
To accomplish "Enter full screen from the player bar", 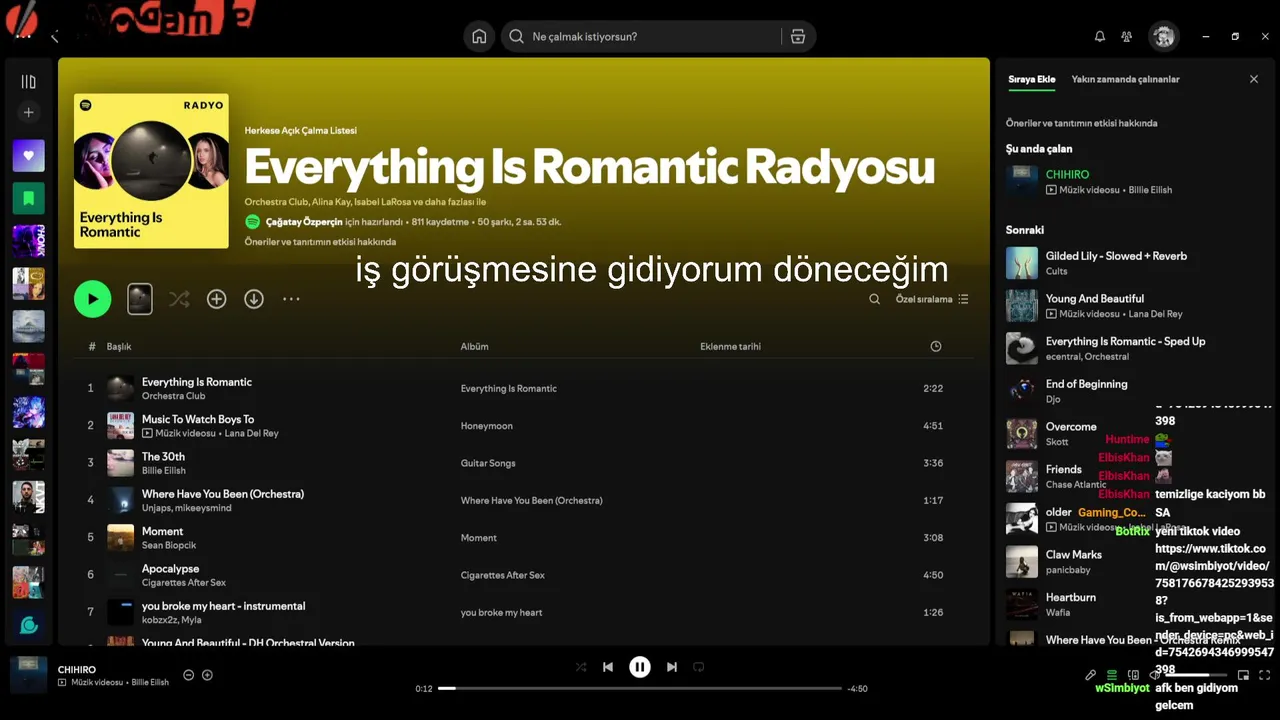I will (1265, 675).
